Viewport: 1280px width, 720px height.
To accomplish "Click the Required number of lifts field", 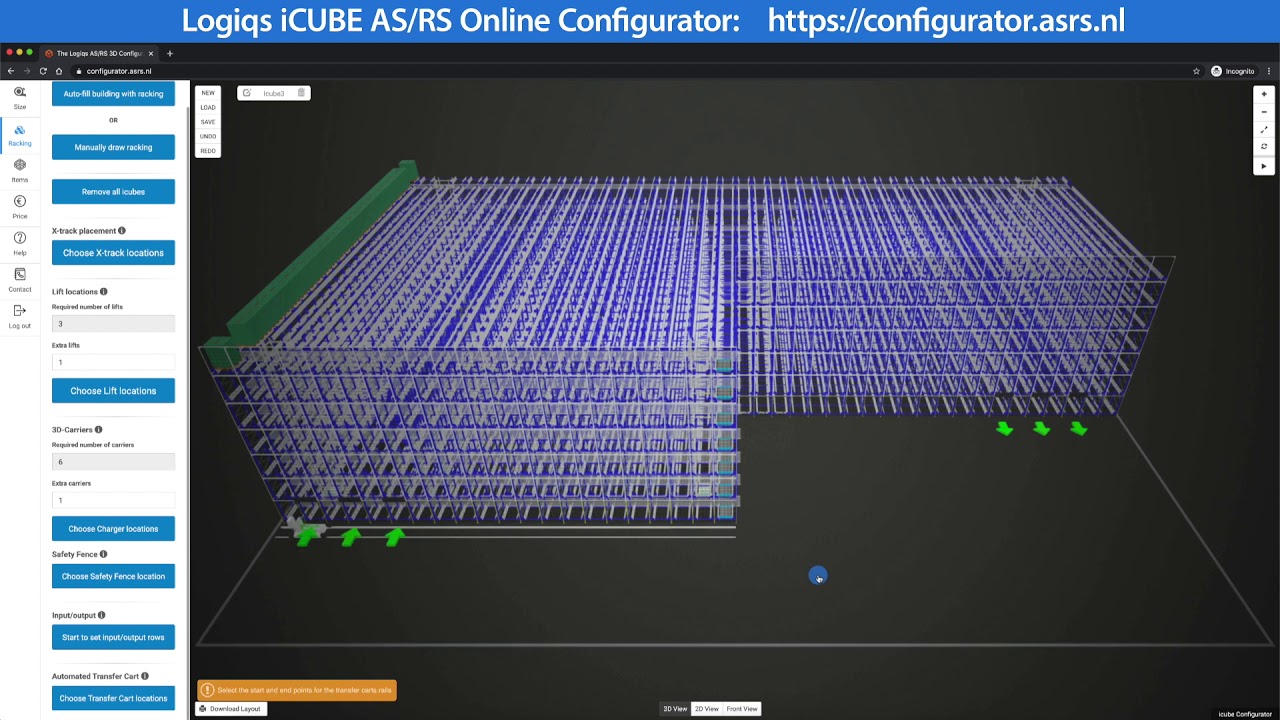I will click(x=113, y=324).
